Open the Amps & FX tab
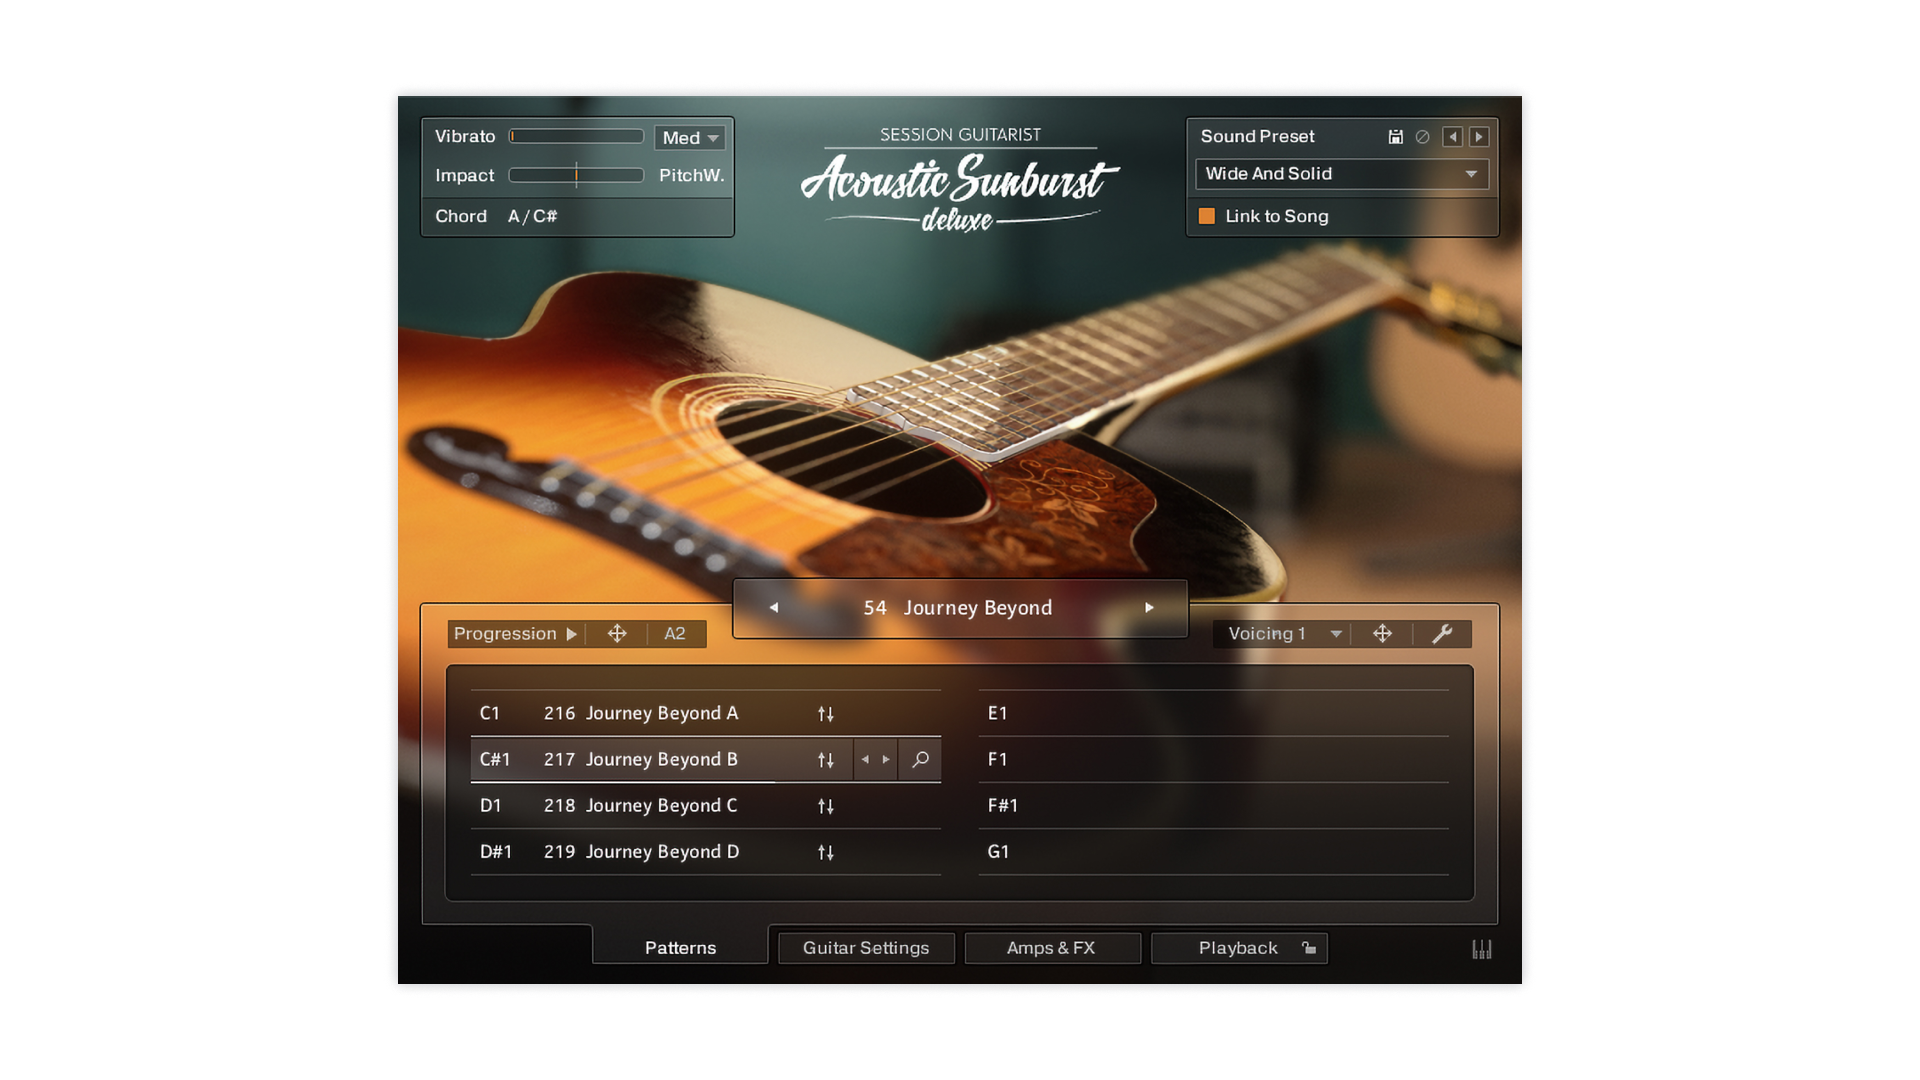The width and height of the screenshot is (1920, 1080). click(x=1050, y=948)
